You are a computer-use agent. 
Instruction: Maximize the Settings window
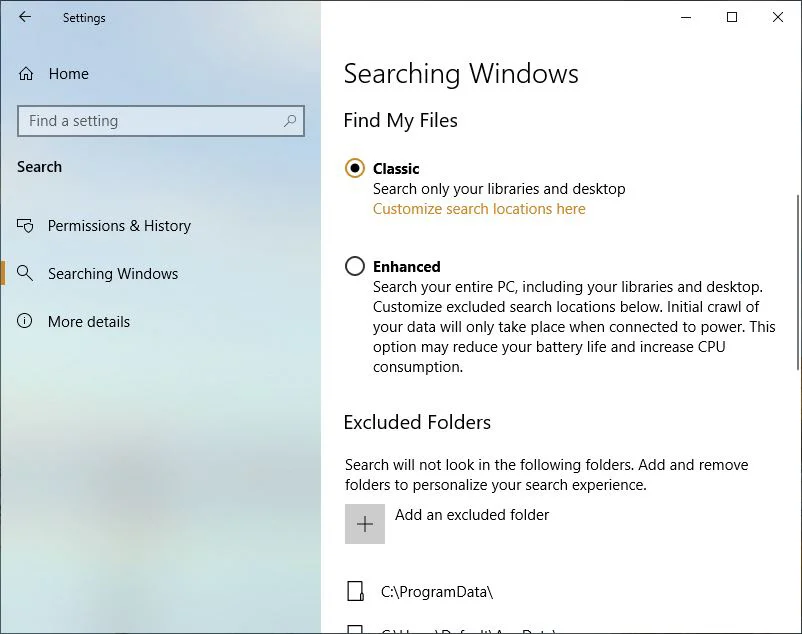pyautogui.click(x=732, y=17)
